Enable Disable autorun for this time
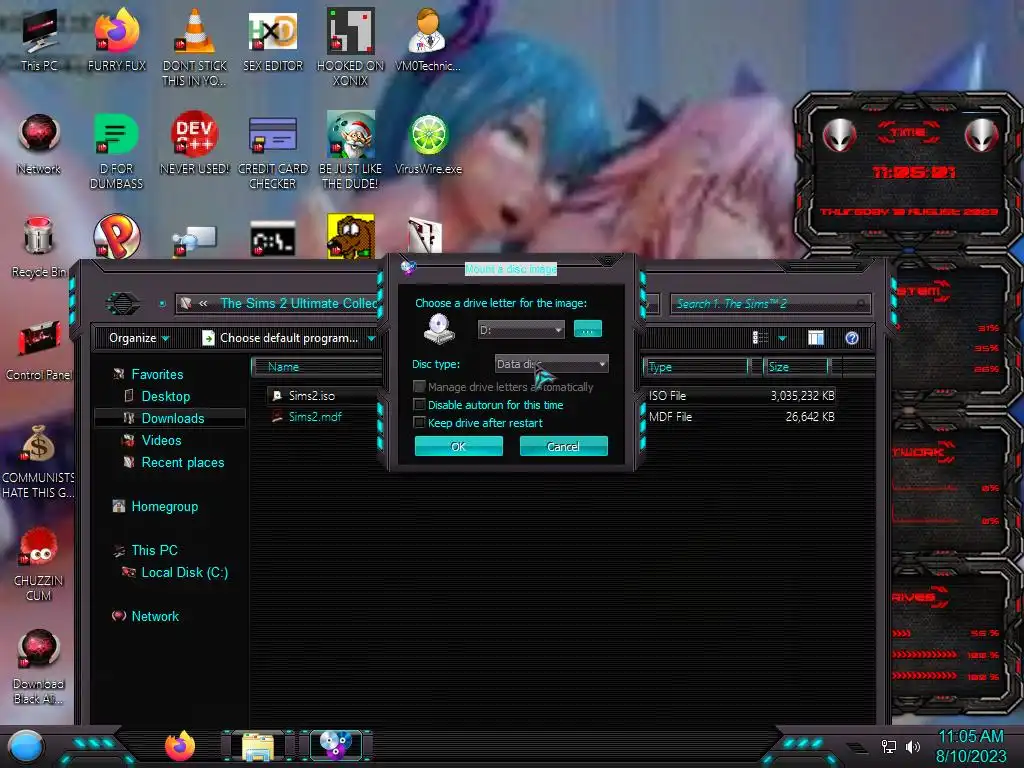 click(x=419, y=405)
